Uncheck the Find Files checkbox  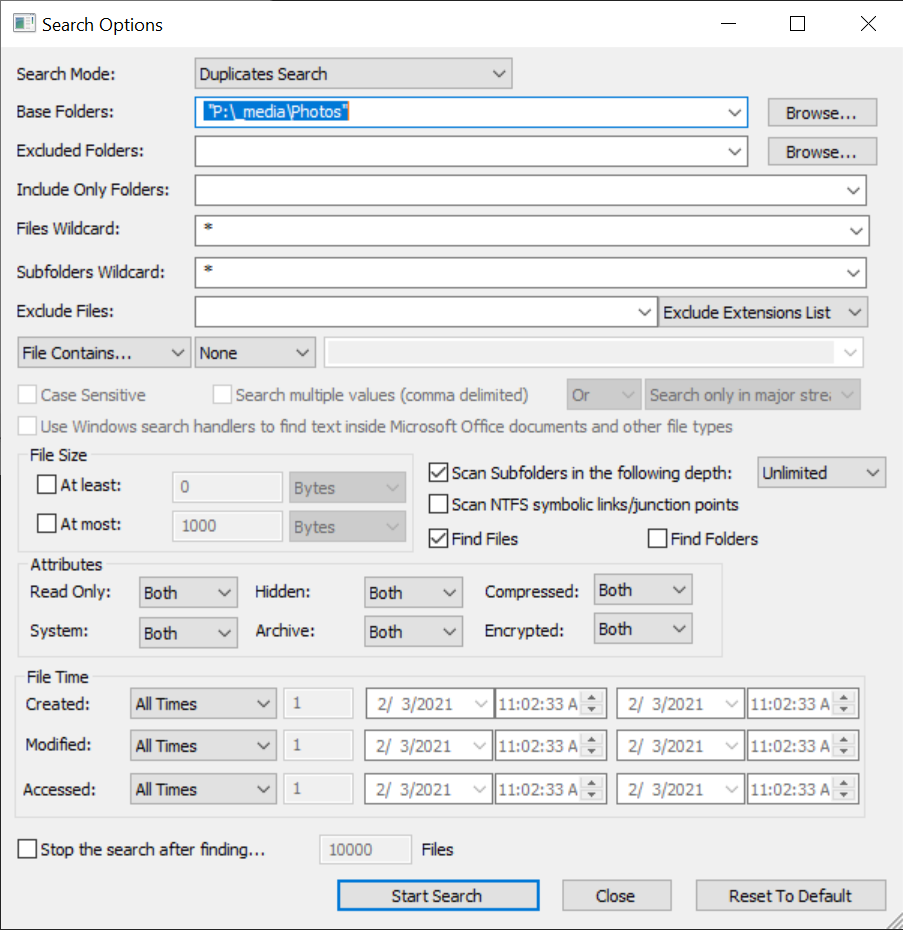pyautogui.click(x=438, y=539)
